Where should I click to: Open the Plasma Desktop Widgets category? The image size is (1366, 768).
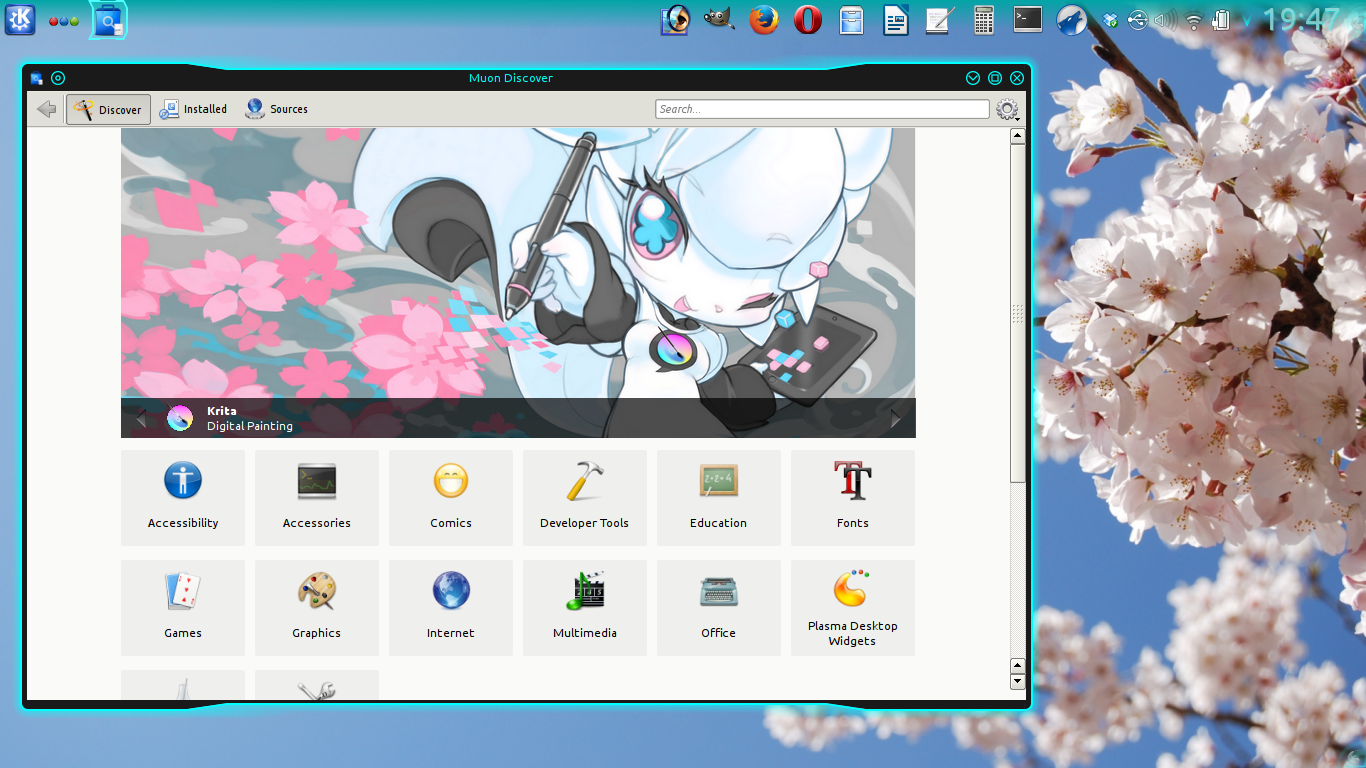click(853, 608)
